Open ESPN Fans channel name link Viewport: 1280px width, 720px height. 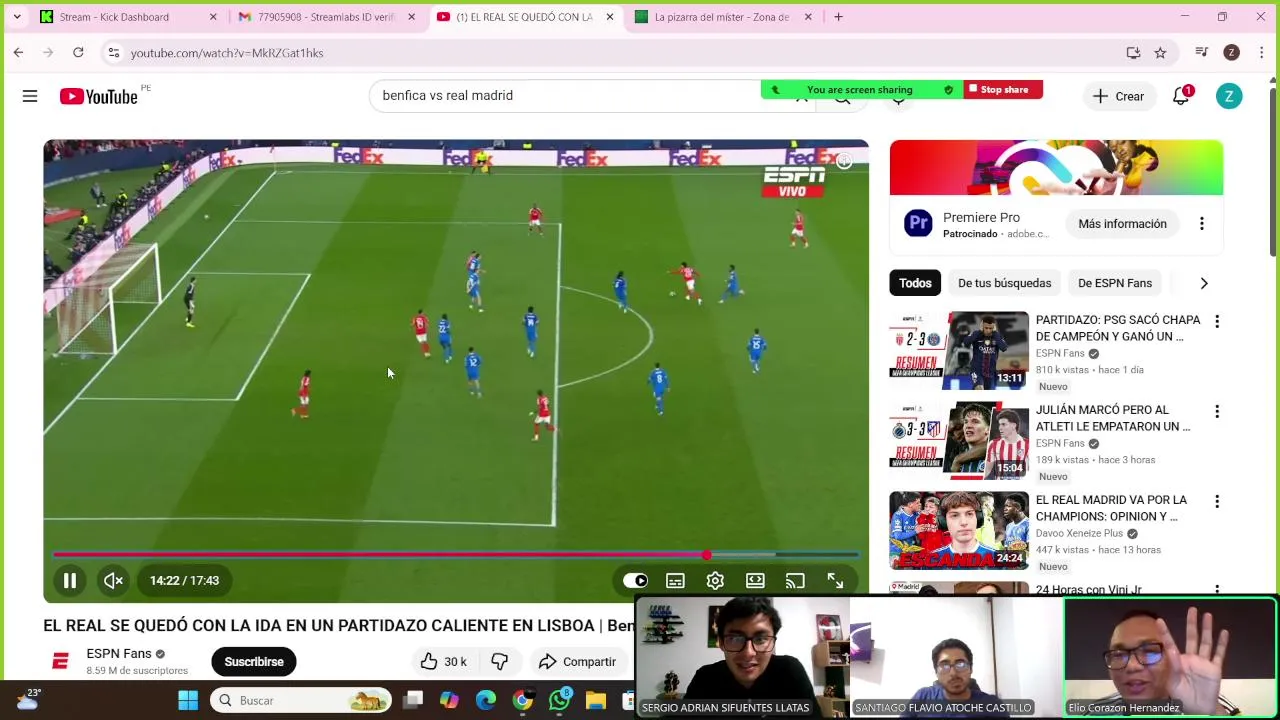pos(119,653)
